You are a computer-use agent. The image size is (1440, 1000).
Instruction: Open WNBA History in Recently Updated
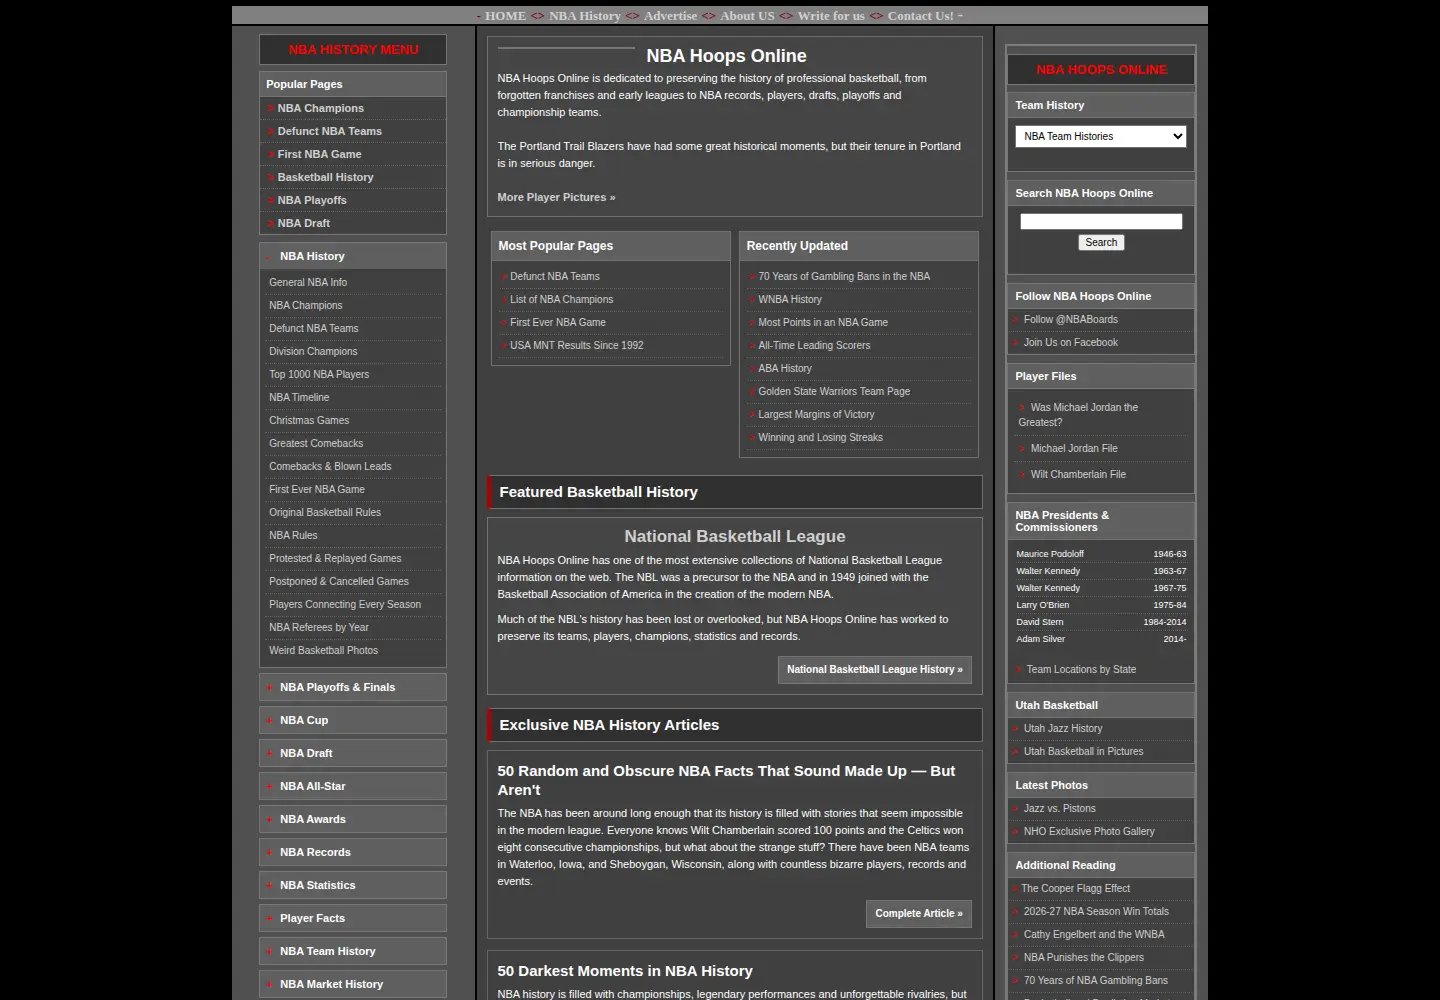click(x=790, y=299)
